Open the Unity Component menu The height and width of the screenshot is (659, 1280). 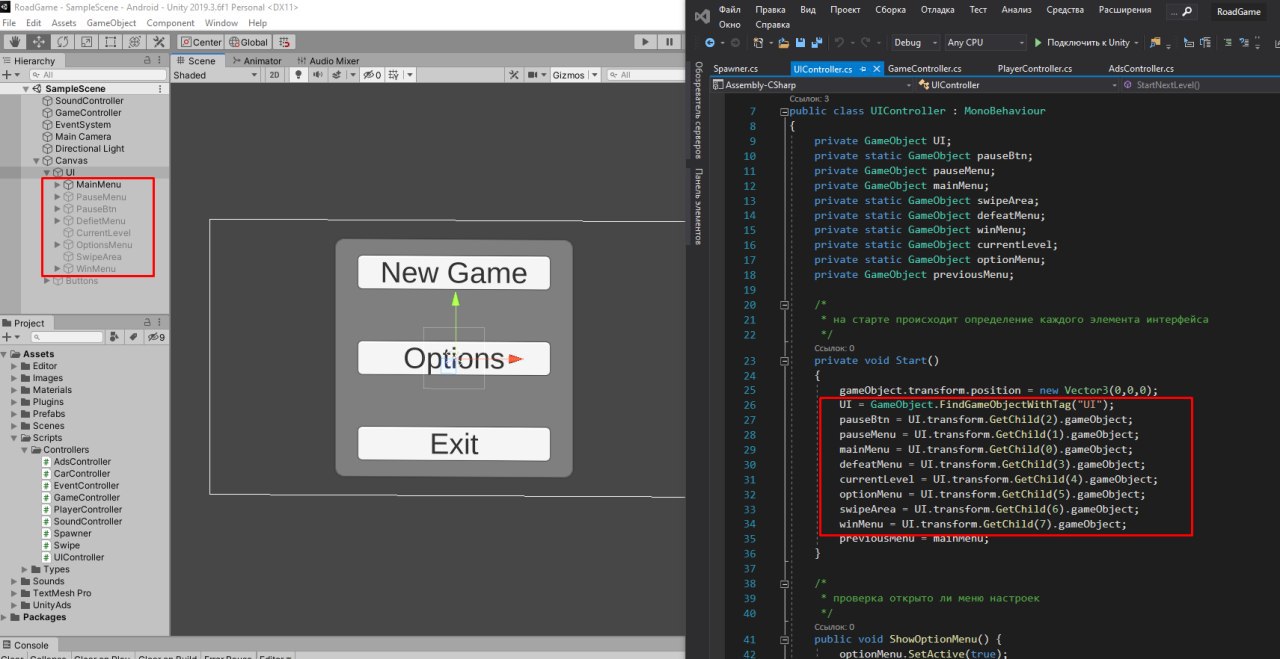pyautogui.click(x=170, y=23)
